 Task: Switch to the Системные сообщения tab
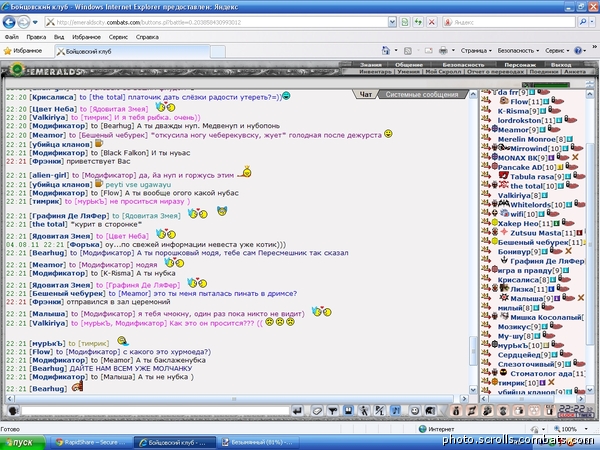coord(422,94)
